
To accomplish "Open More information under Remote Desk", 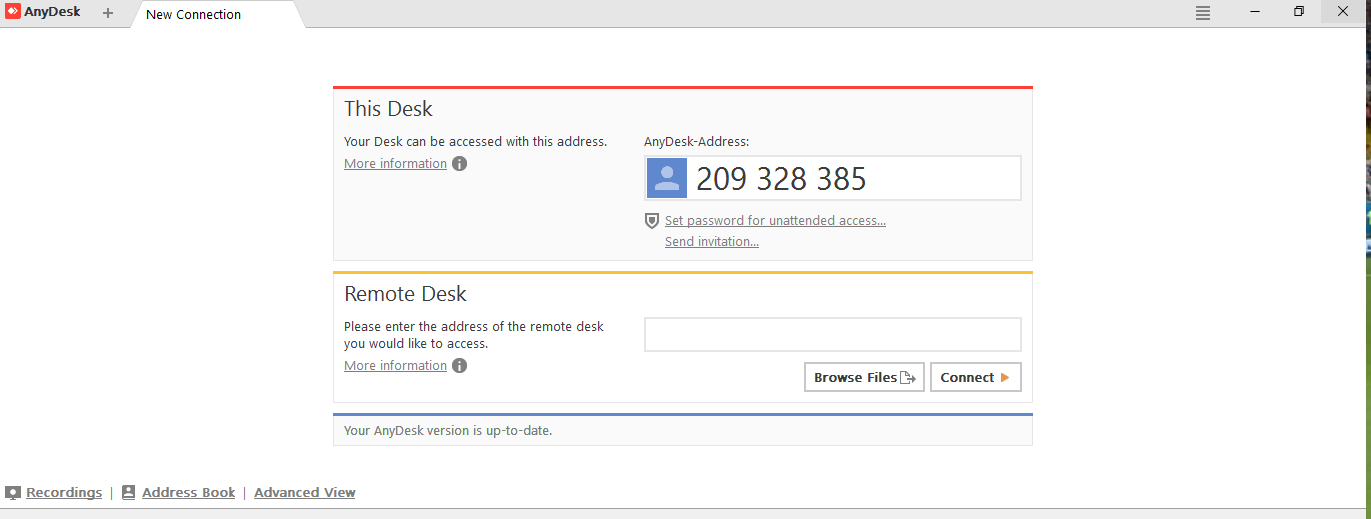I will pos(395,366).
